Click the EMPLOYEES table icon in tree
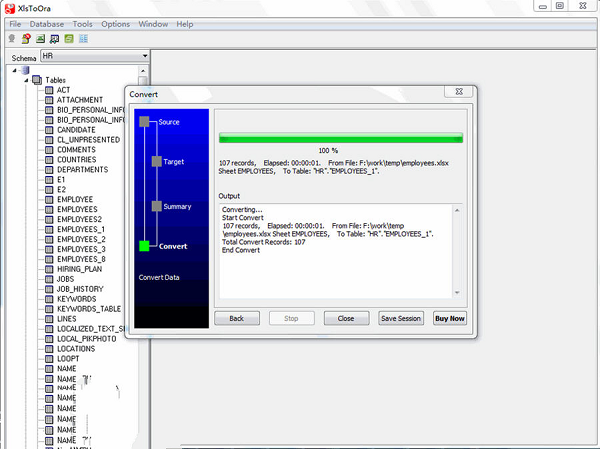600x449 pixels. [x=49, y=210]
